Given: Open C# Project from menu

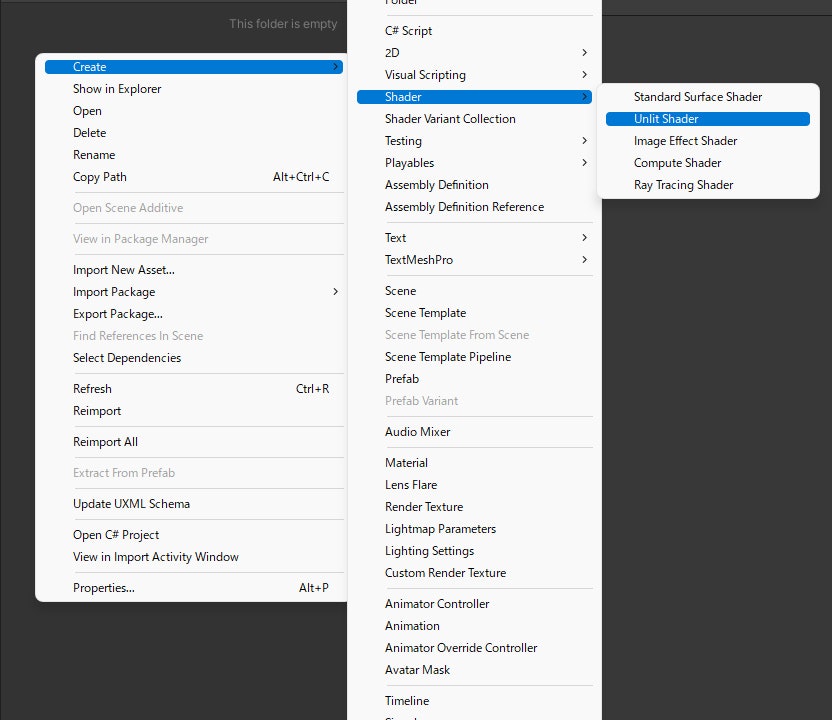Looking at the screenshot, I should (194, 535).
